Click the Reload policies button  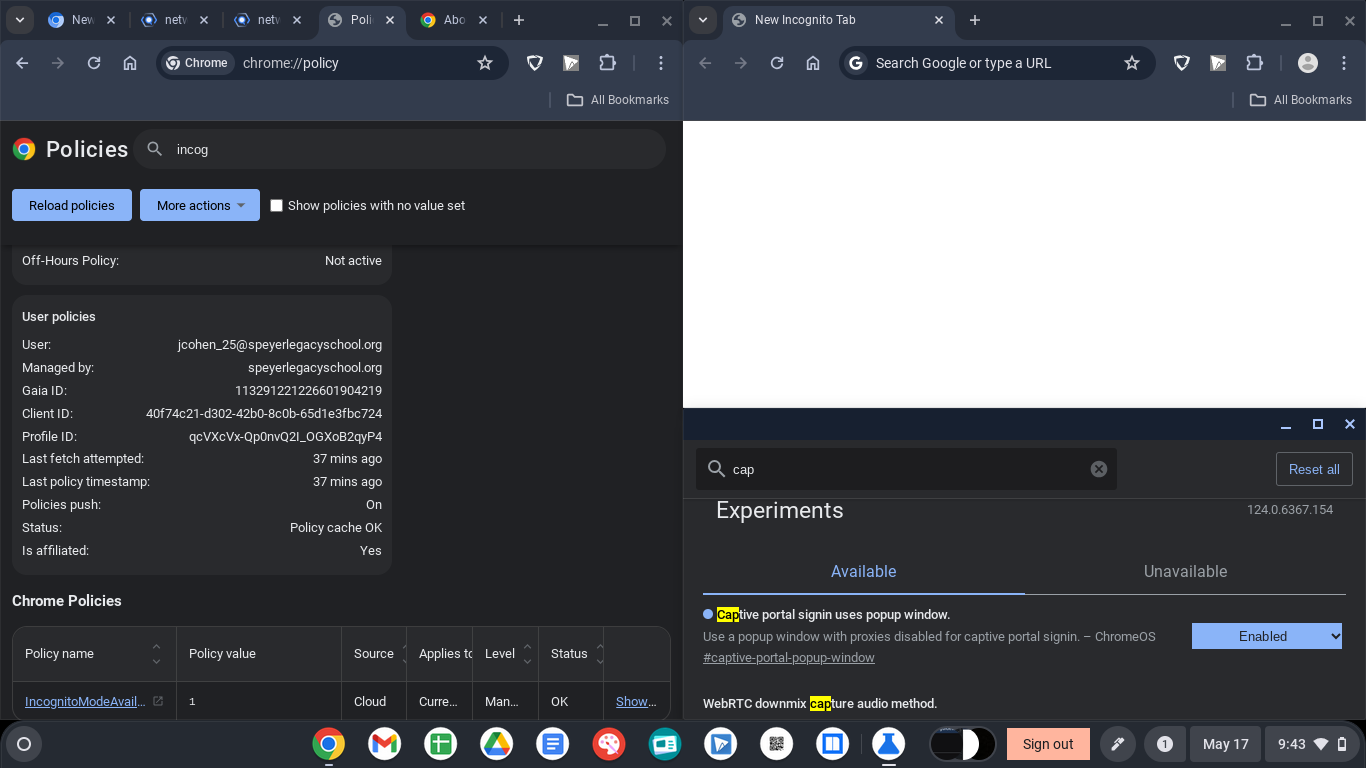pos(72,205)
